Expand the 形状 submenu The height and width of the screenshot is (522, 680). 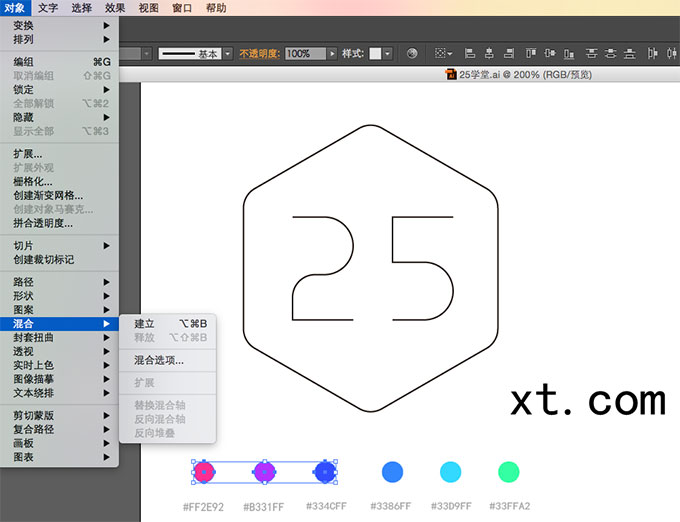59,296
